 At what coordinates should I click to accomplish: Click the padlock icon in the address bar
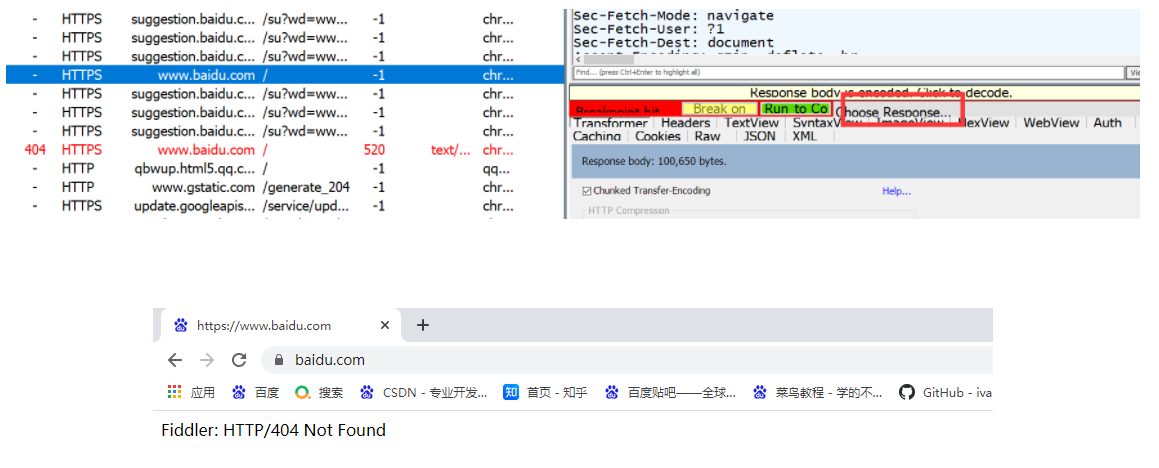coord(279,360)
